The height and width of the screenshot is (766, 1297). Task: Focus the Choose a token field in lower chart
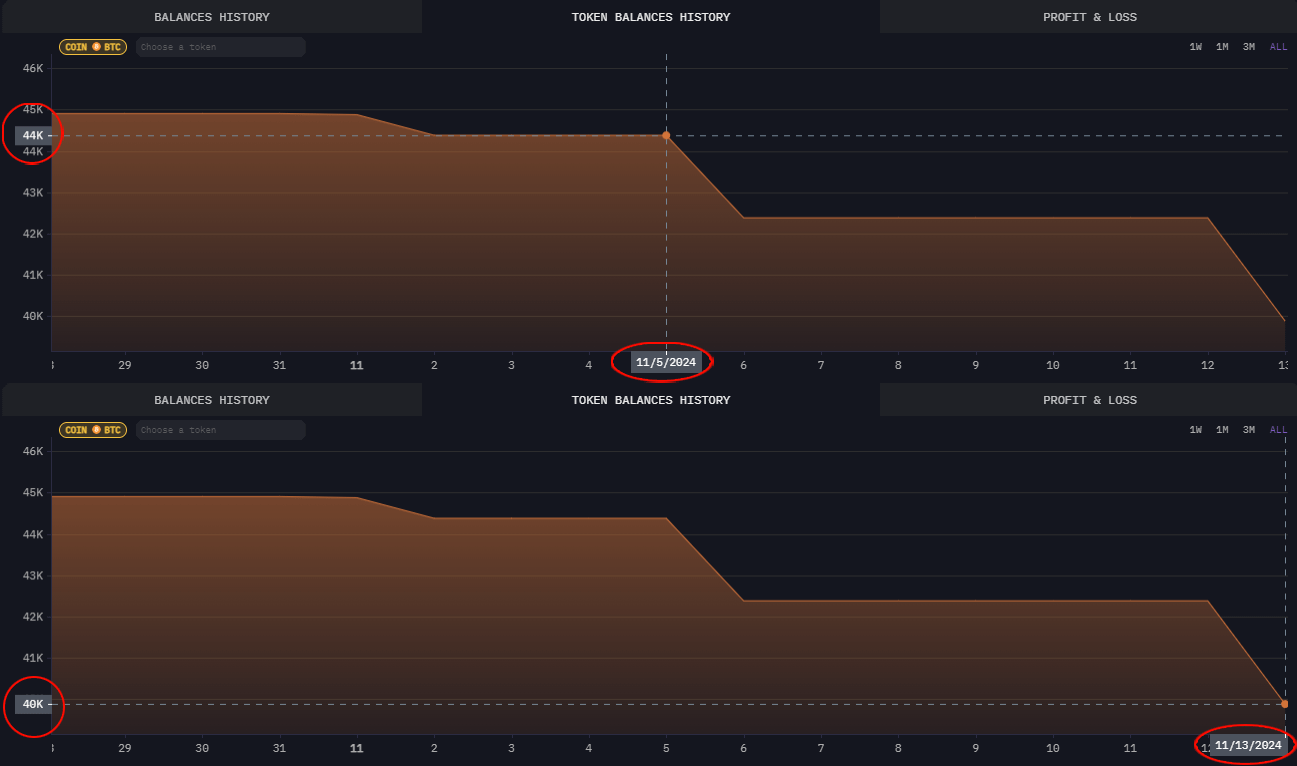click(221, 430)
